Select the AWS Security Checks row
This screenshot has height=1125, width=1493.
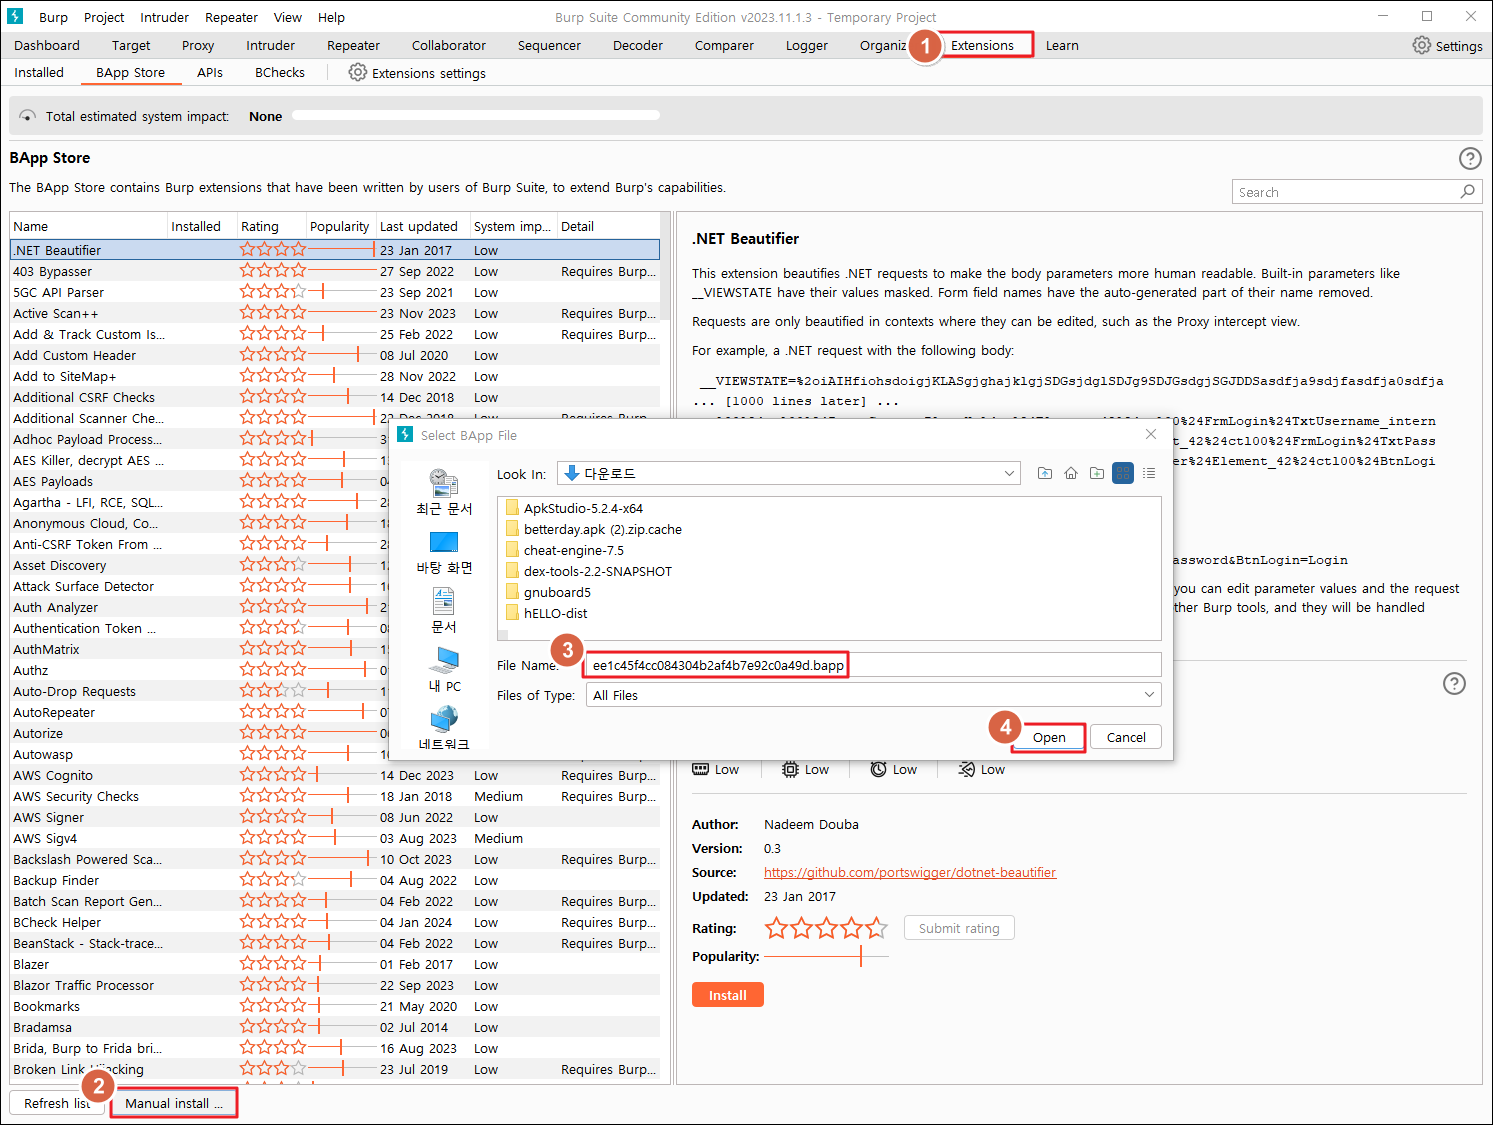coord(335,796)
